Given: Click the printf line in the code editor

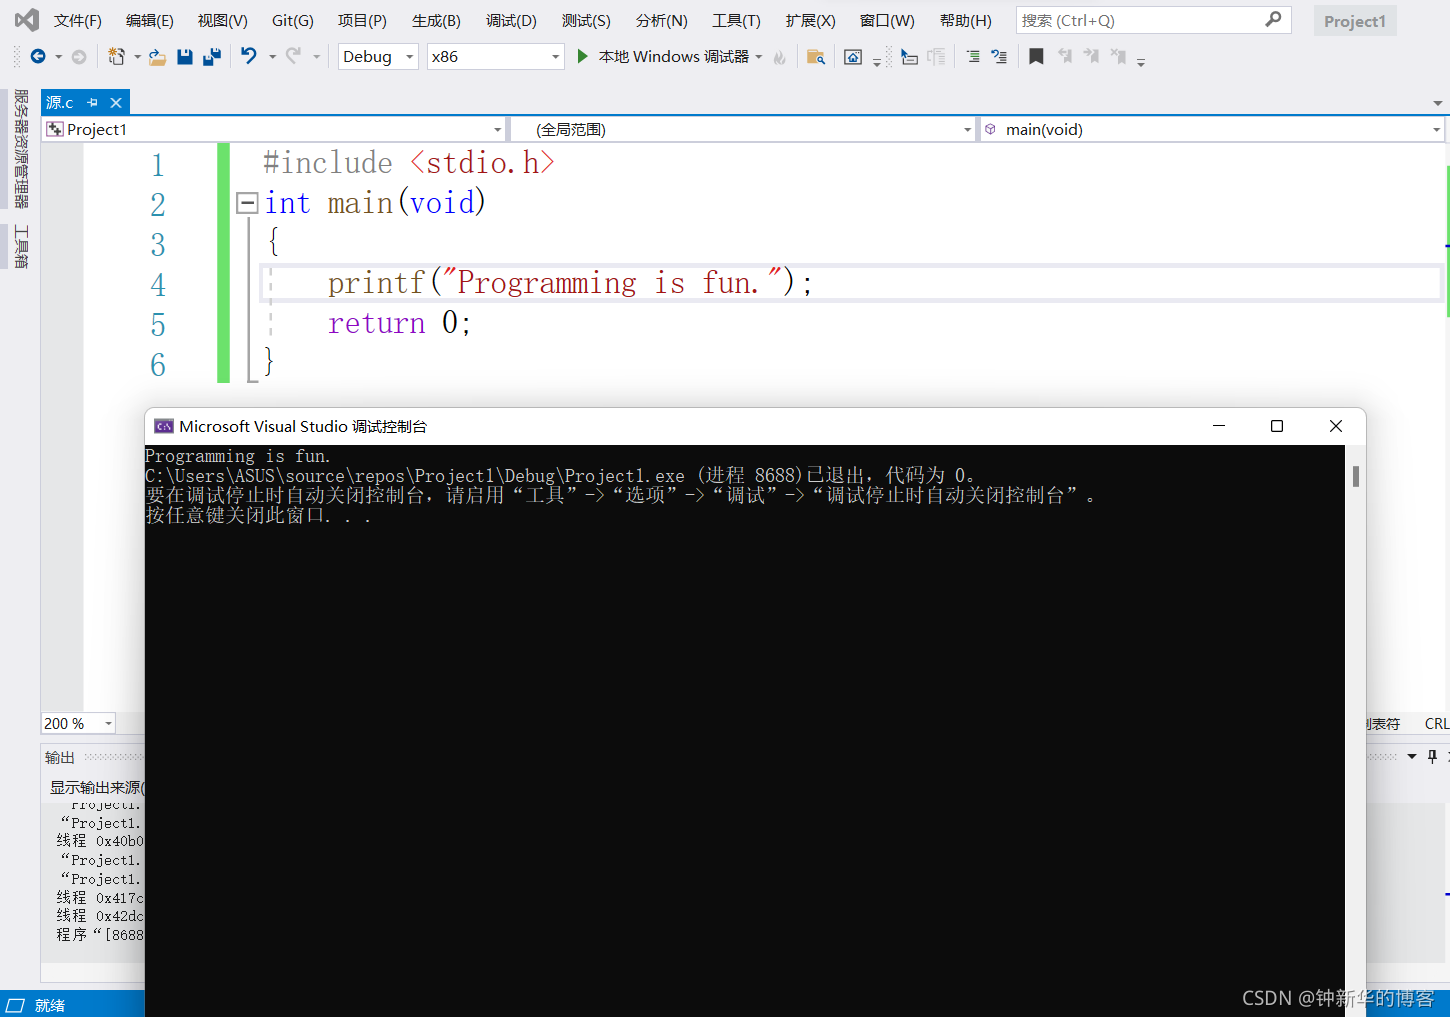Looking at the screenshot, I should (570, 283).
